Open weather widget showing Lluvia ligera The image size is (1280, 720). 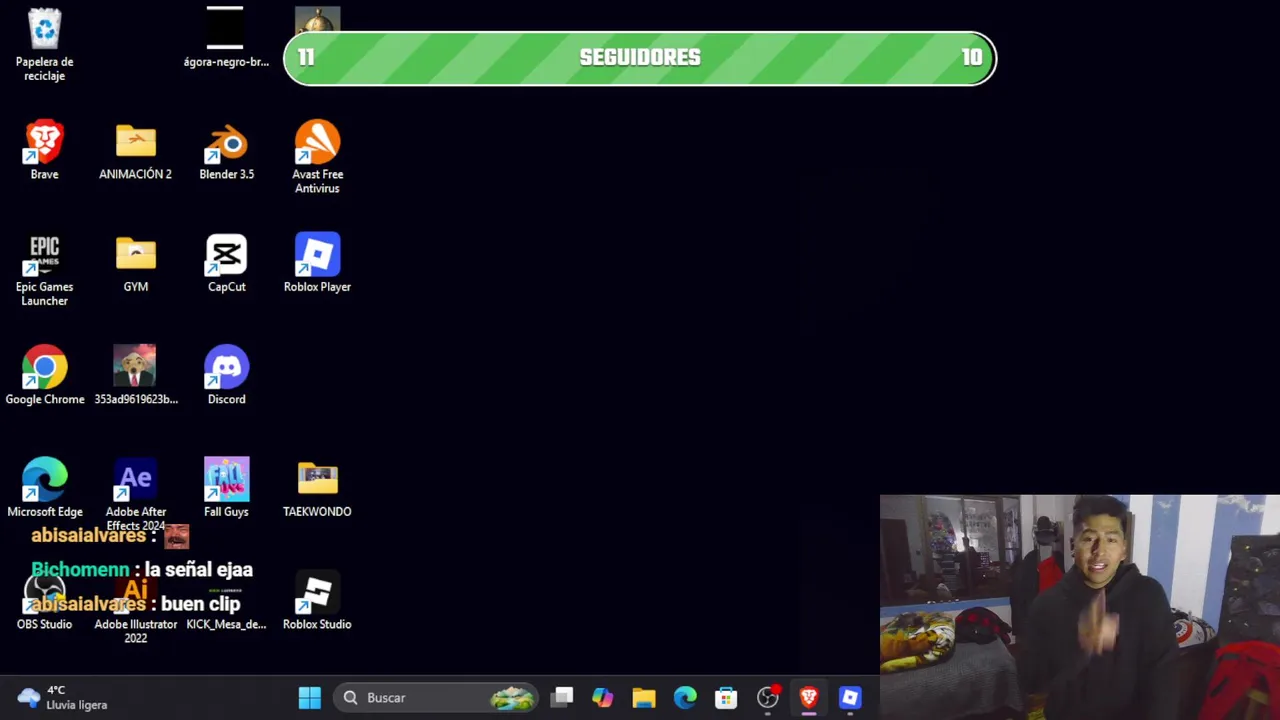click(62, 698)
